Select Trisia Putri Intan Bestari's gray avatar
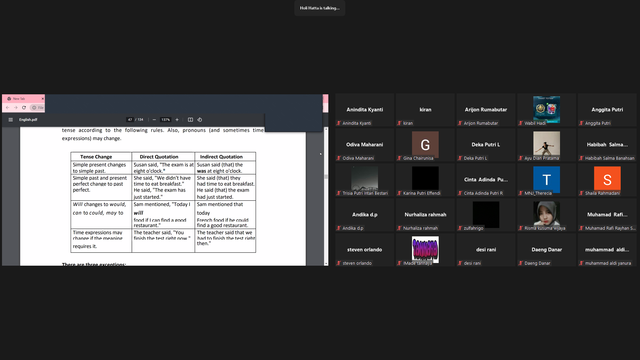Image resolution: width=640 pixels, height=360 pixels. 364,179
